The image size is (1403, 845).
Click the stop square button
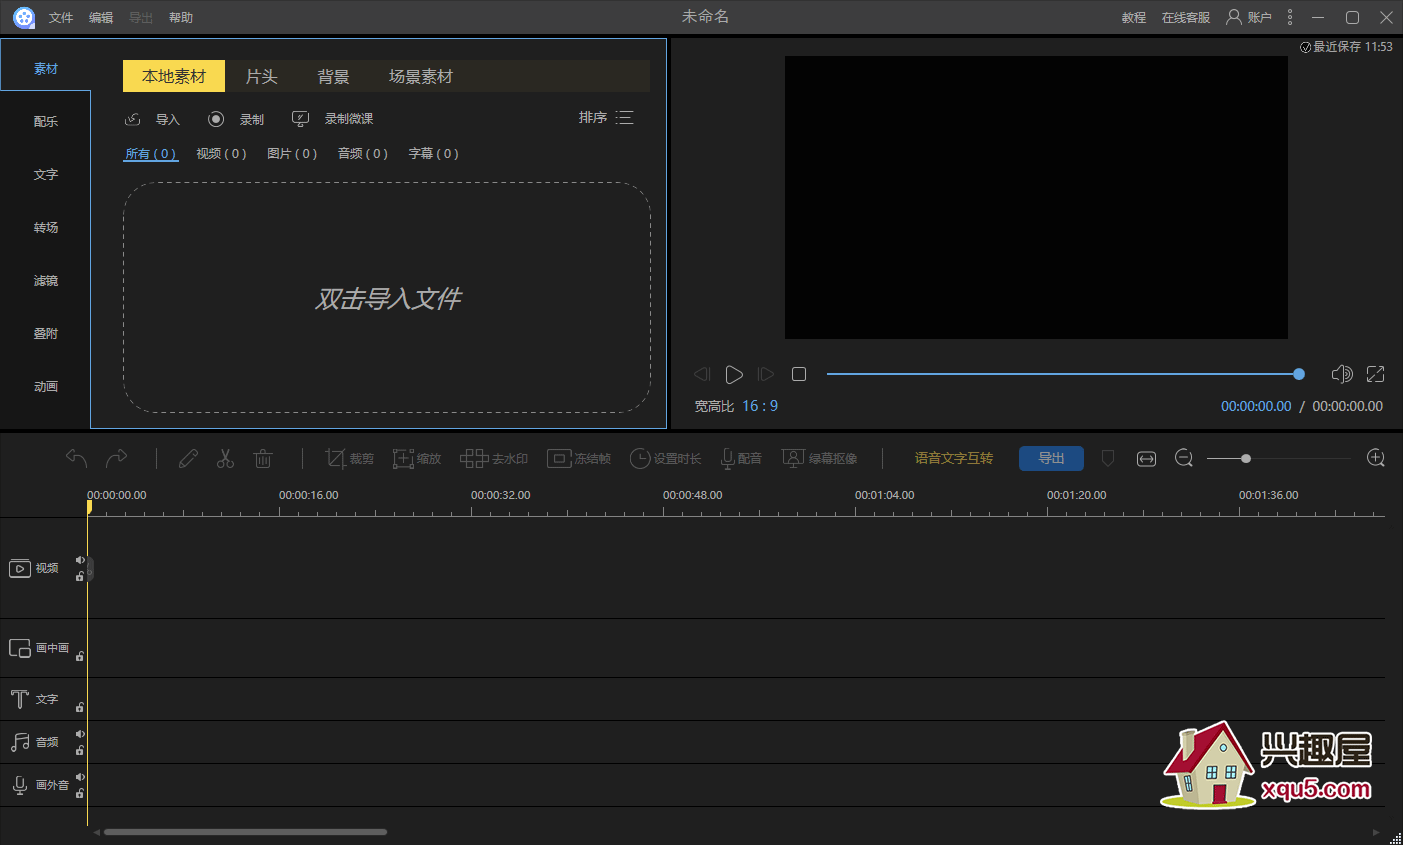pos(799,374)
